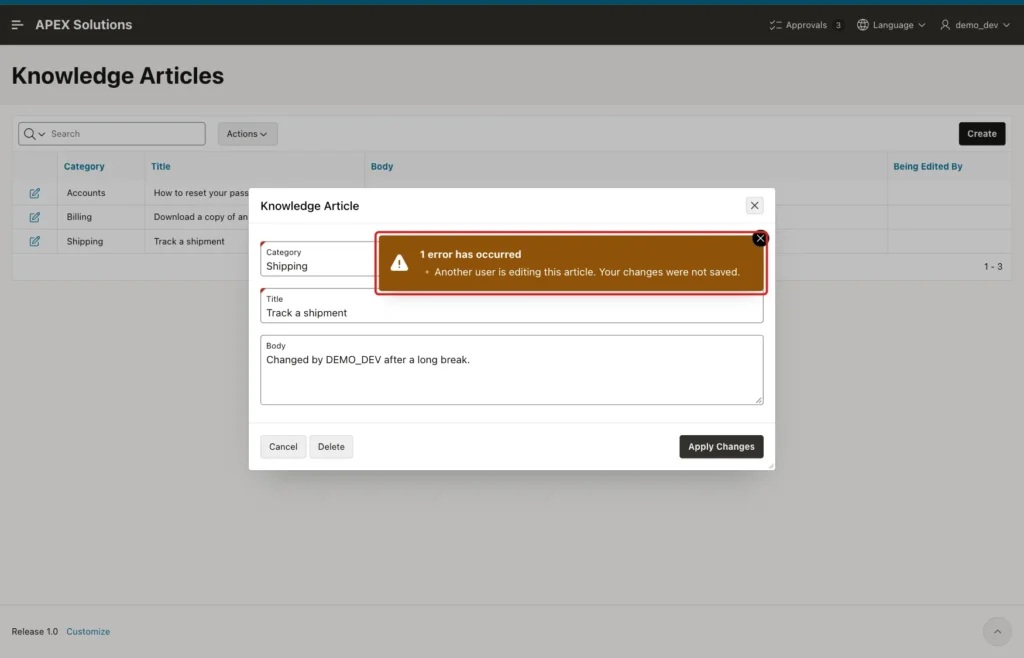
Task: Click into the Title field
Action: click(x=511, y=307)
